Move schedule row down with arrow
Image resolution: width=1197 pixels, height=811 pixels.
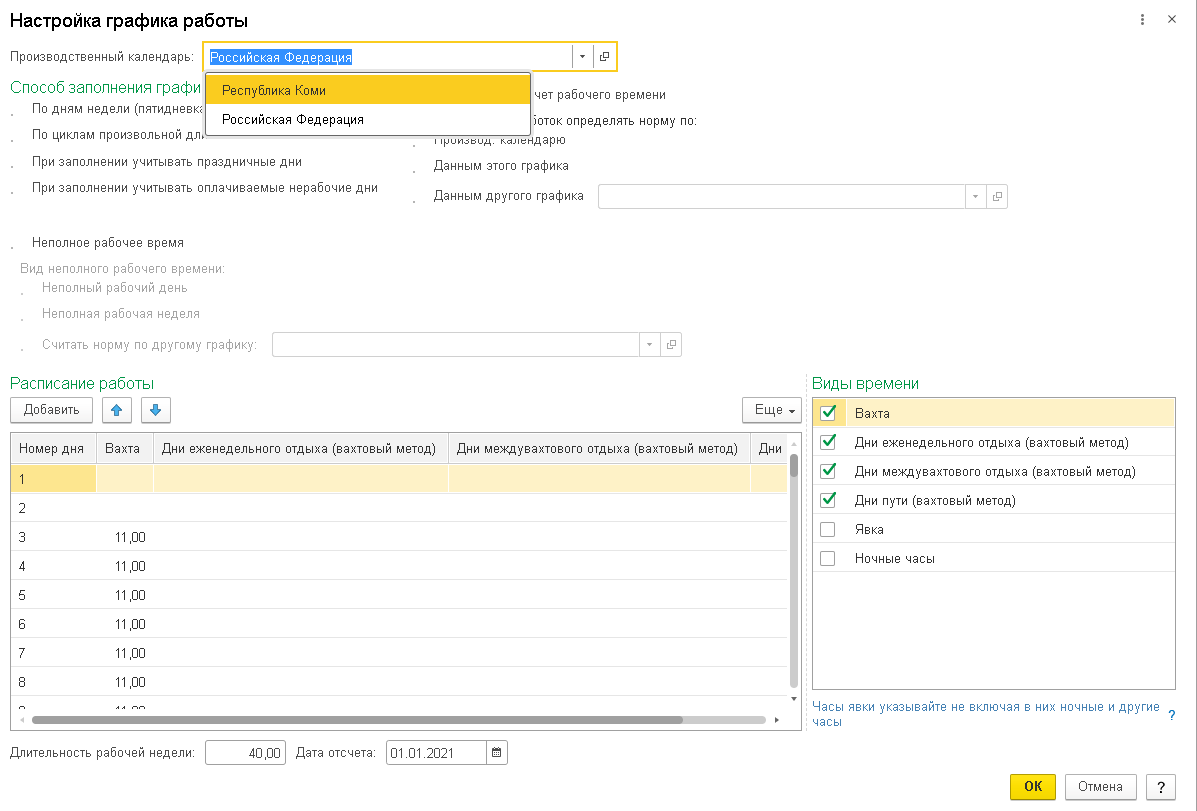tap(156, 410)
